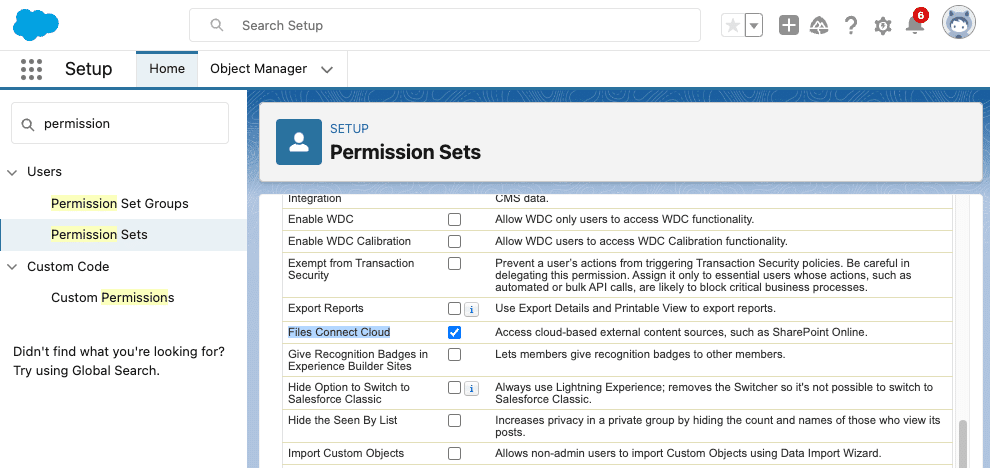Open user profile avatar
The image size is (990, 468).
coord(958,23)
